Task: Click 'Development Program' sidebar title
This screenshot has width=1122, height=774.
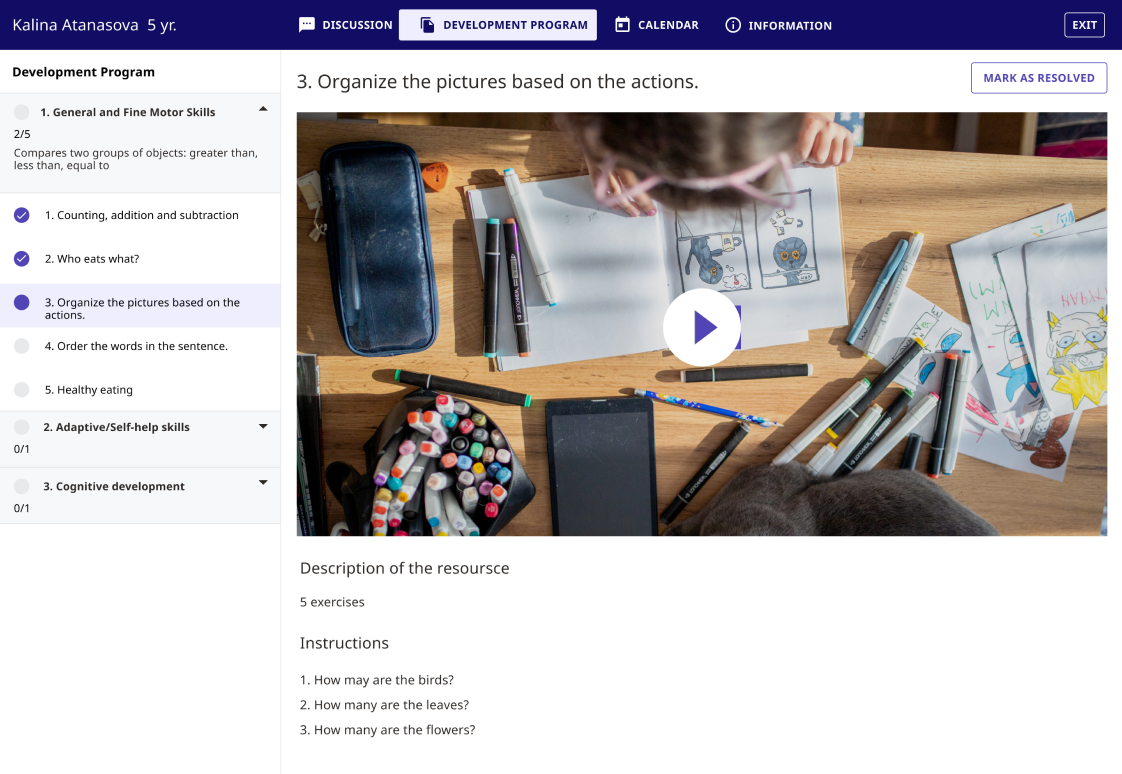Action: click(x=83, y=72)
